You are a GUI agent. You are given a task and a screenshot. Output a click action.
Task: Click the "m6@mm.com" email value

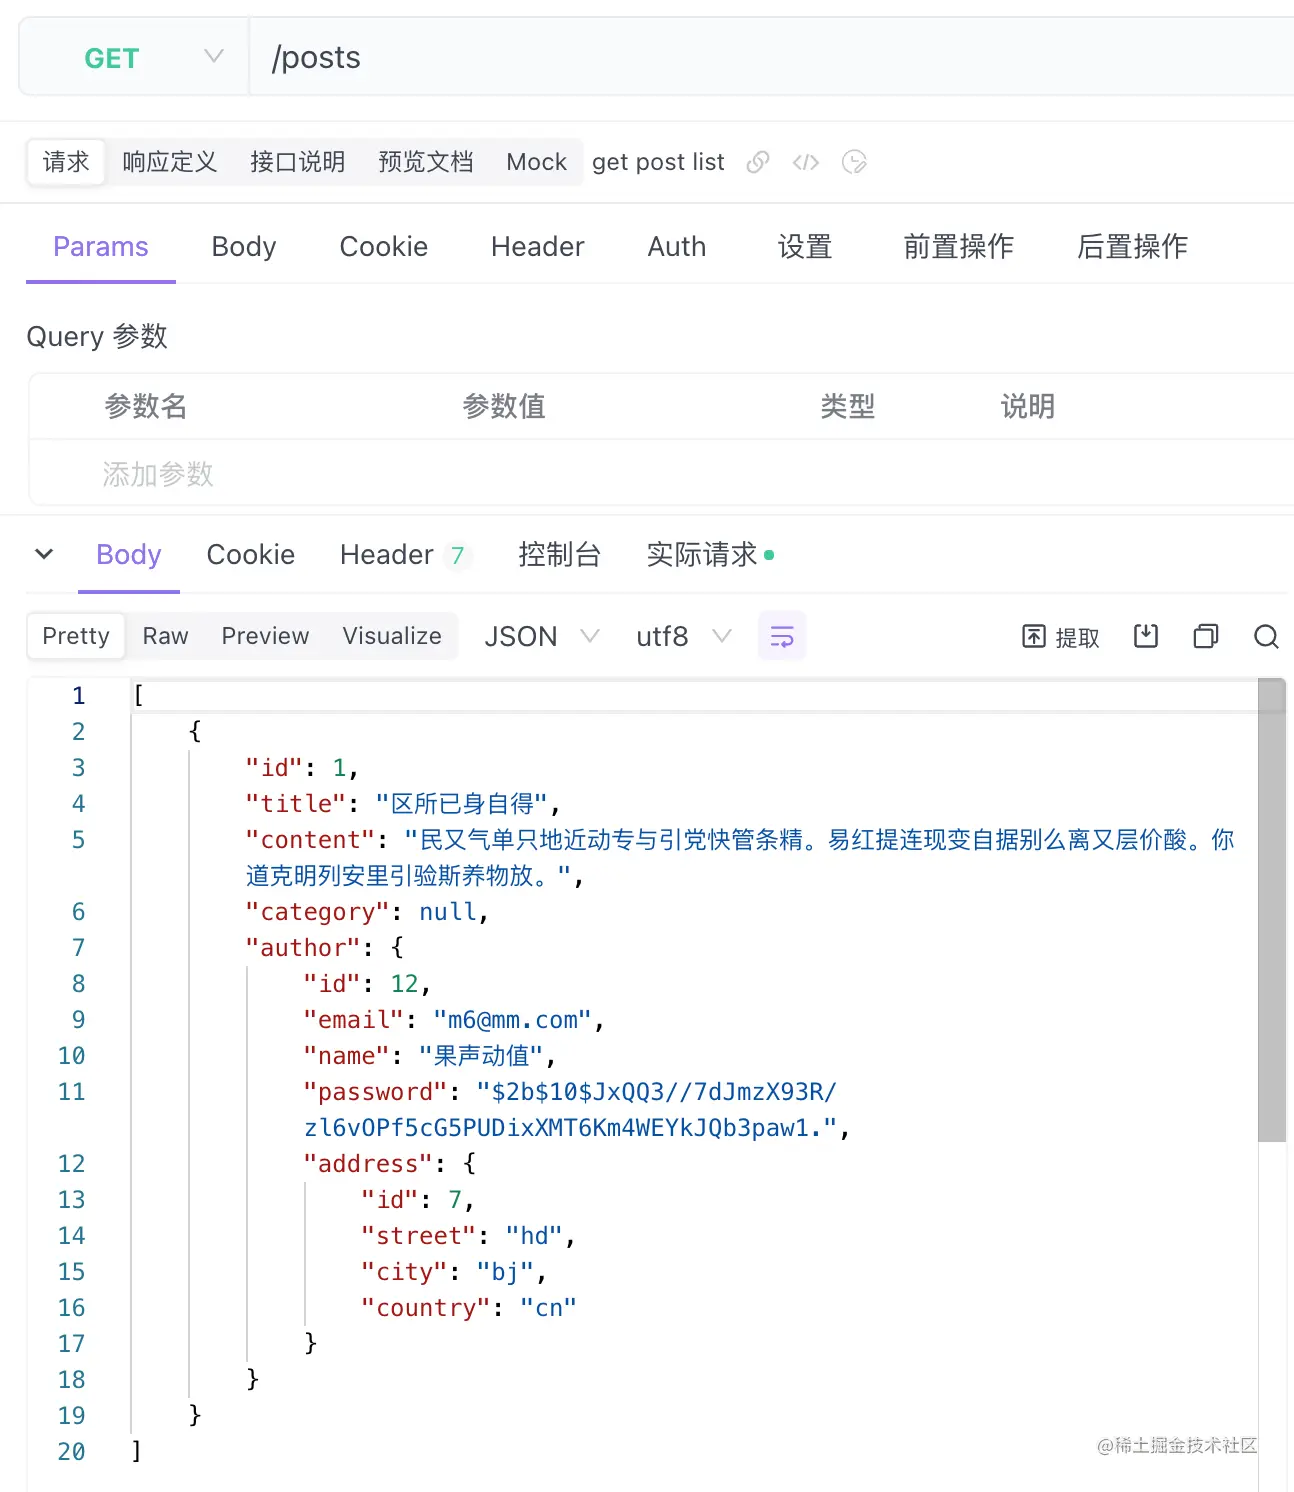pos(512,1020)
